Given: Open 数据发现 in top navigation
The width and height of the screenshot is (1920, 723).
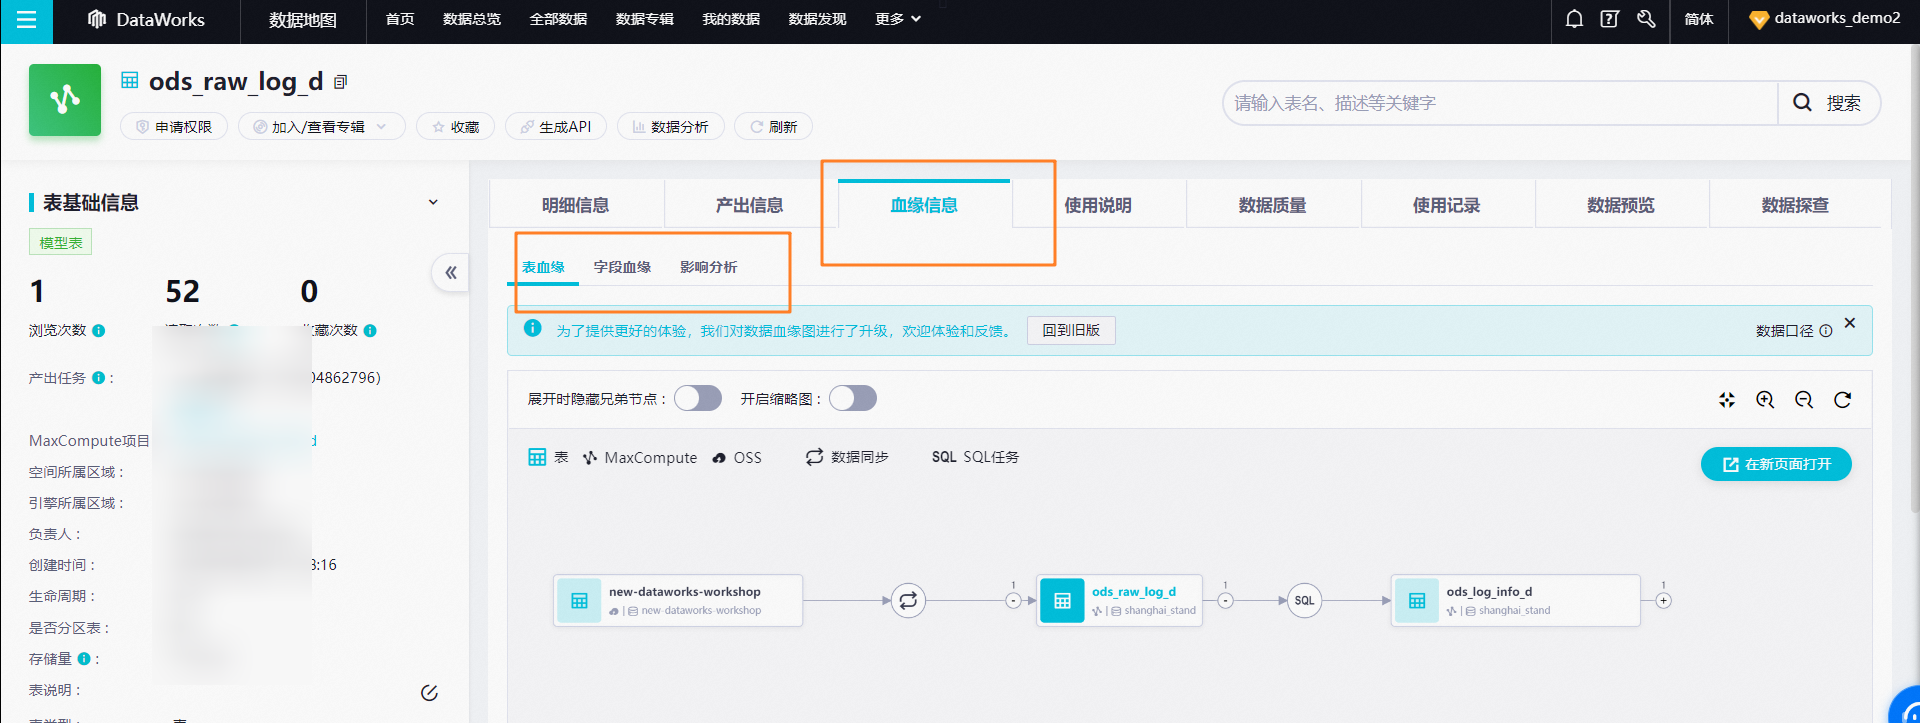Looking at the screenshot, I should coord(818,19).
